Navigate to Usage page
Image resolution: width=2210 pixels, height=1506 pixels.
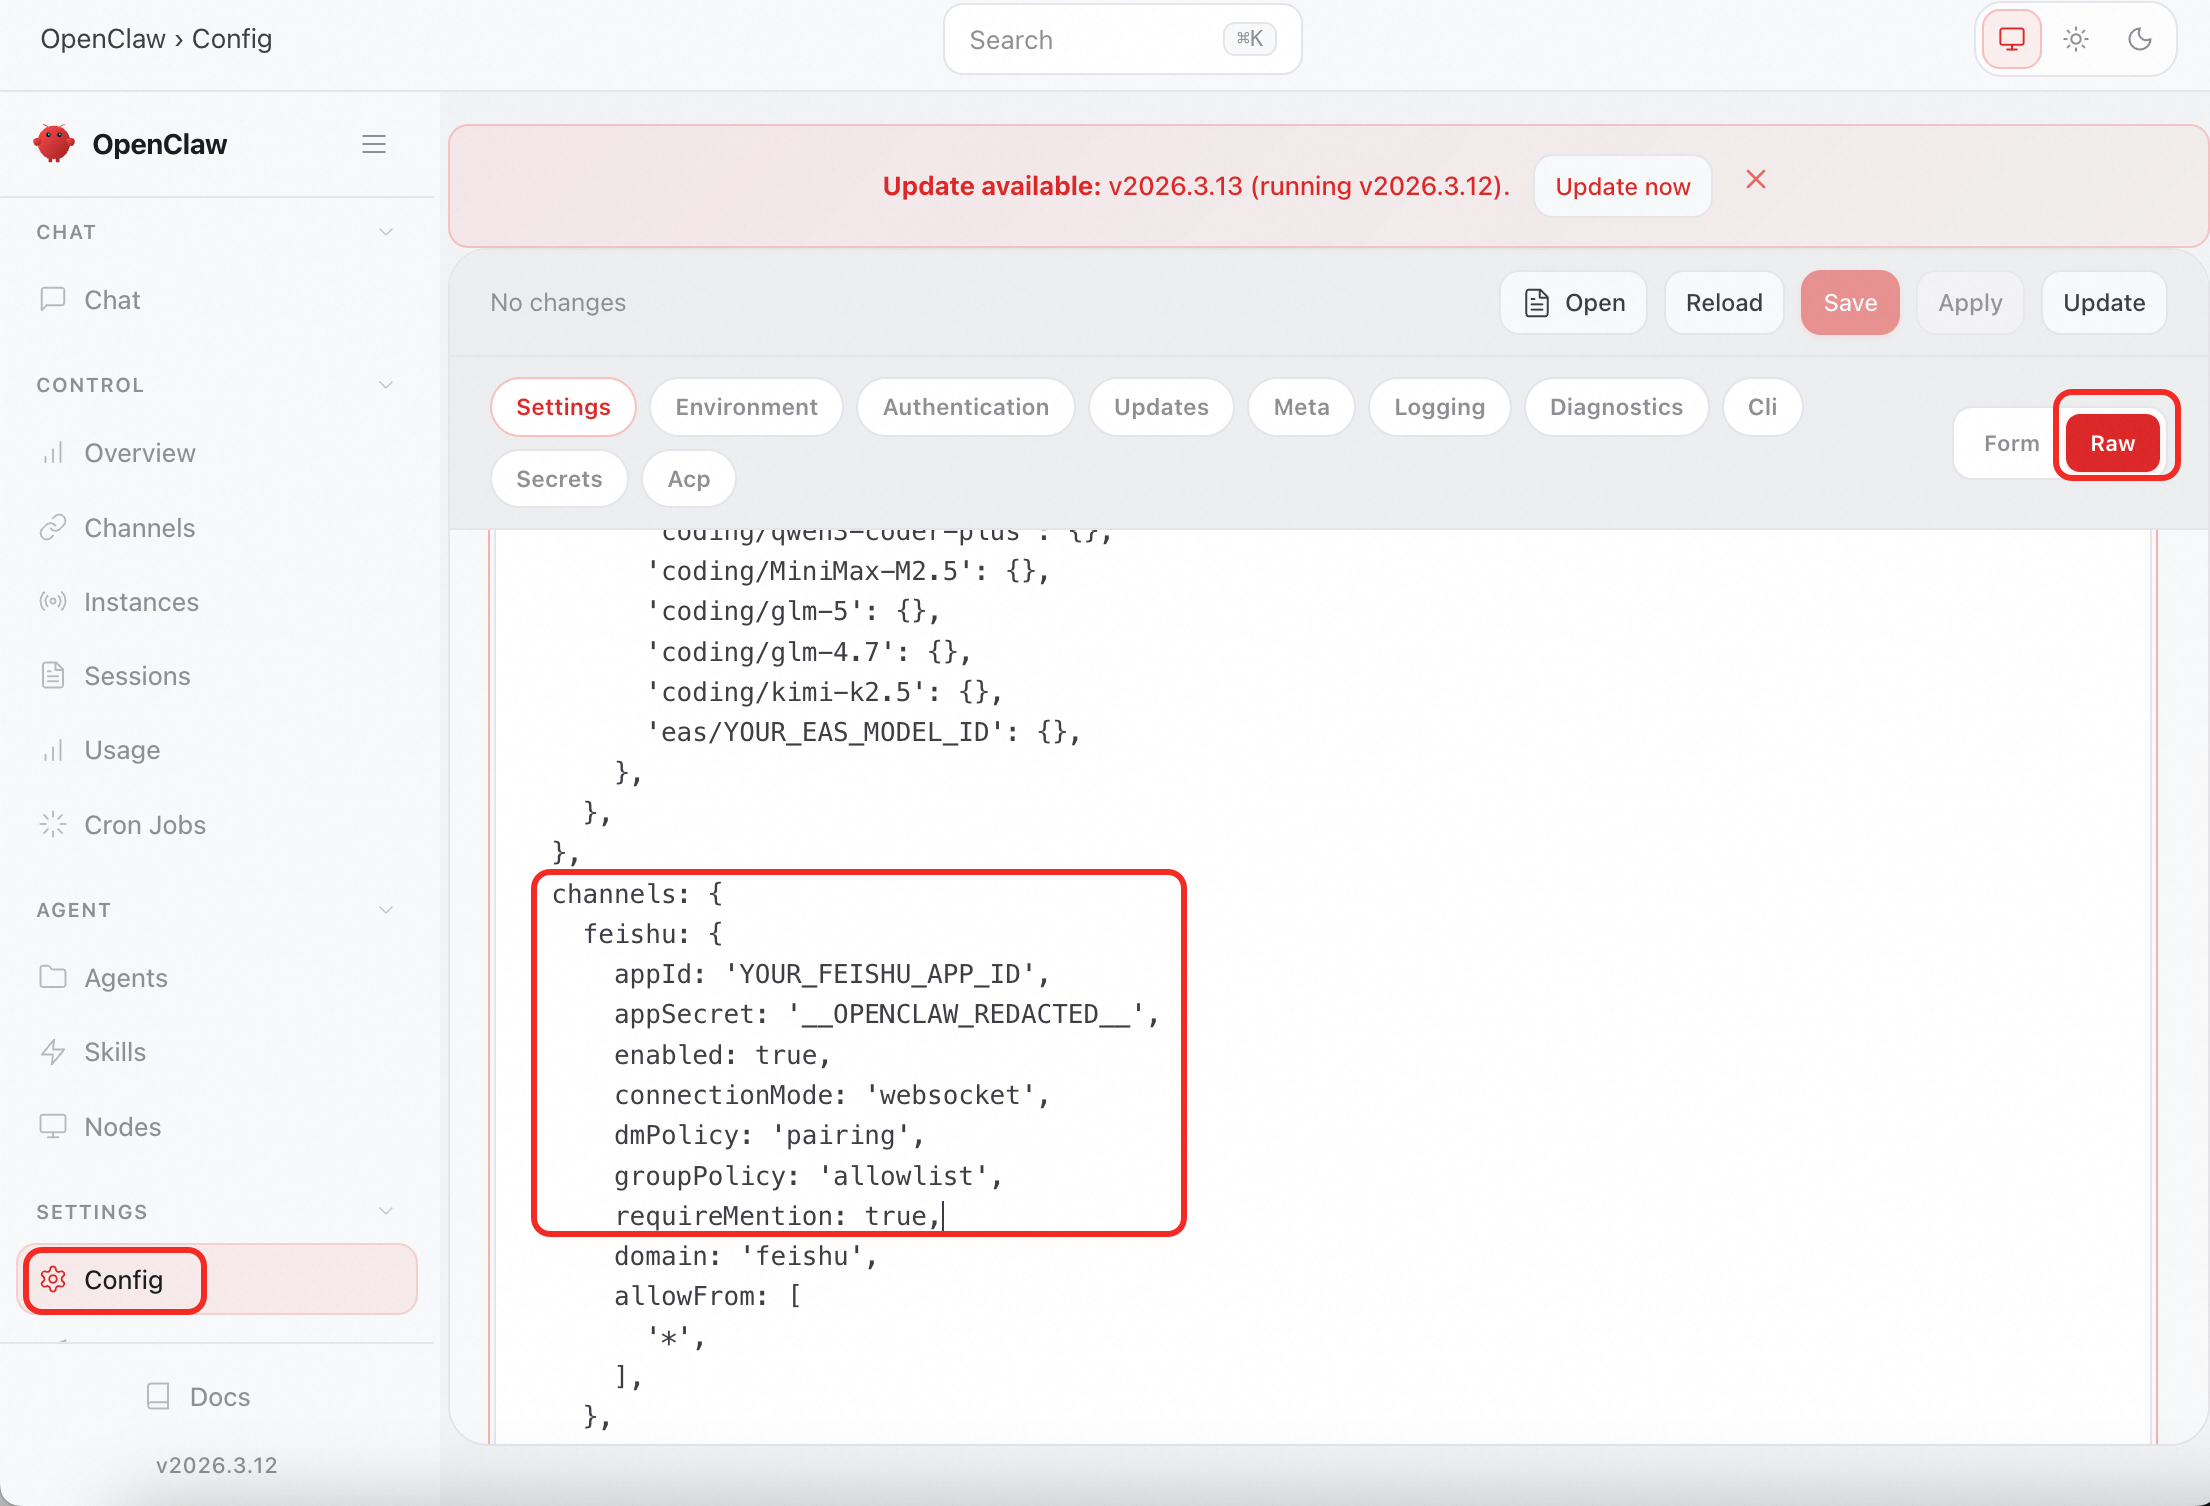pos(217,750)
